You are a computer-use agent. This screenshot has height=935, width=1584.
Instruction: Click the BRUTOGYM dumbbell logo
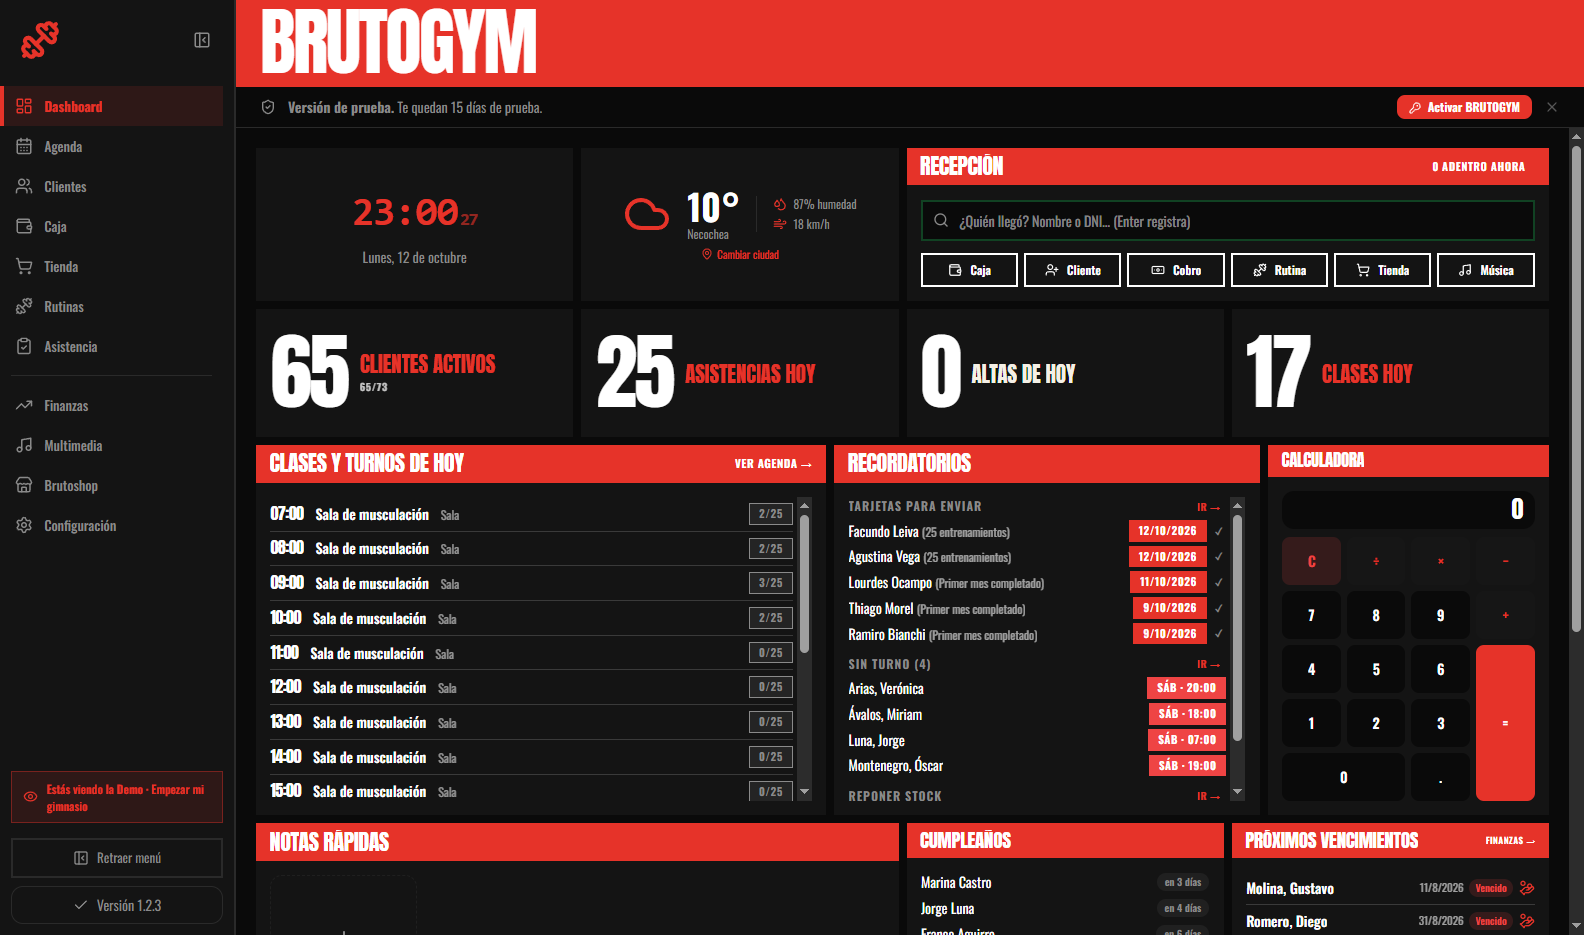click(40, 40)
